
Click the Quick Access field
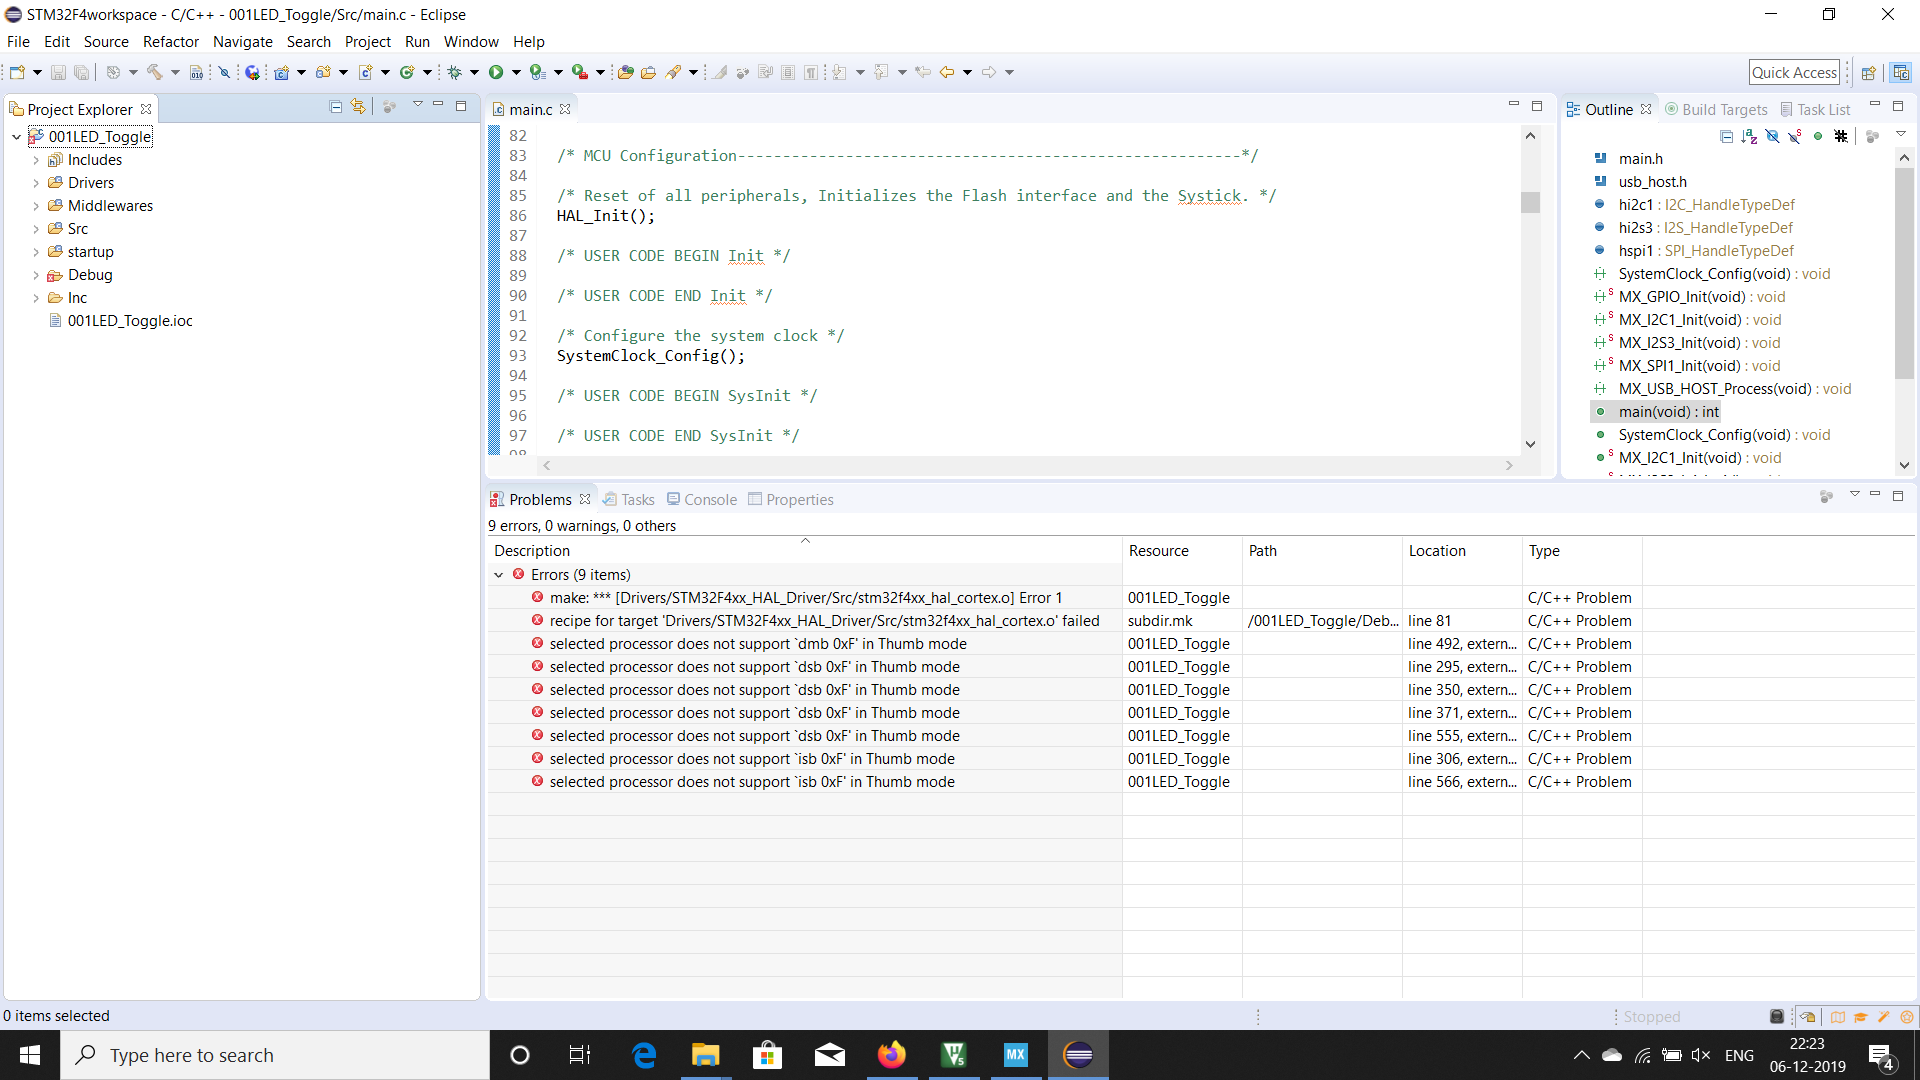click(x=1794, y=72)
